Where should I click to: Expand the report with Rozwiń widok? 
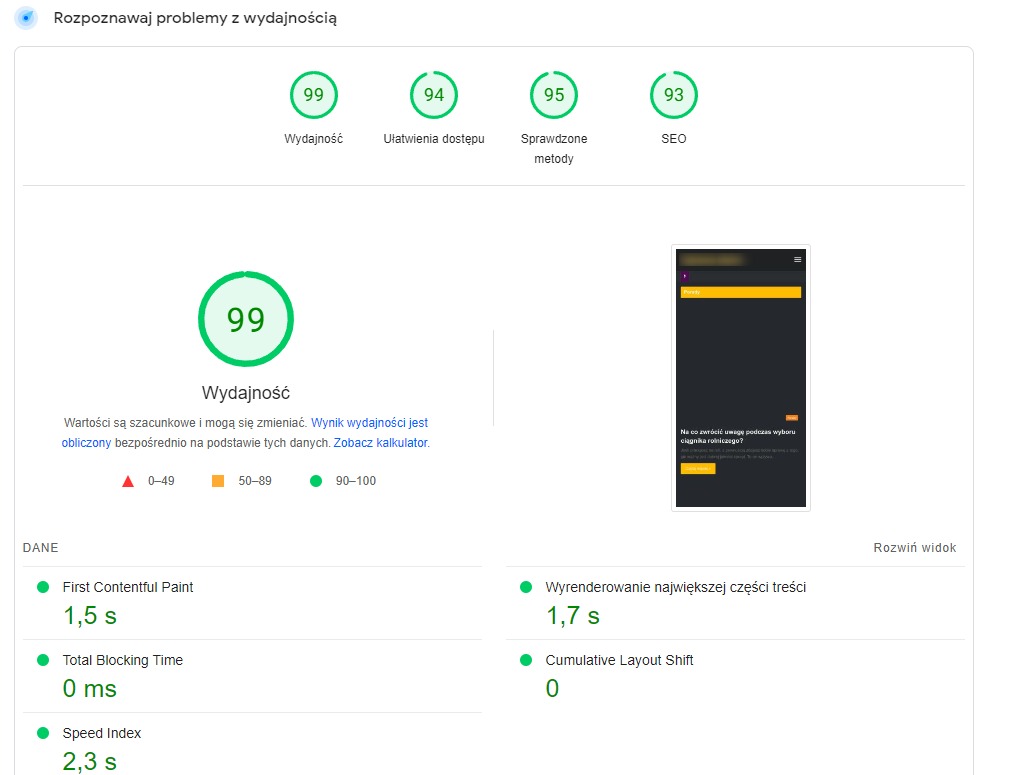click(913, 547)
